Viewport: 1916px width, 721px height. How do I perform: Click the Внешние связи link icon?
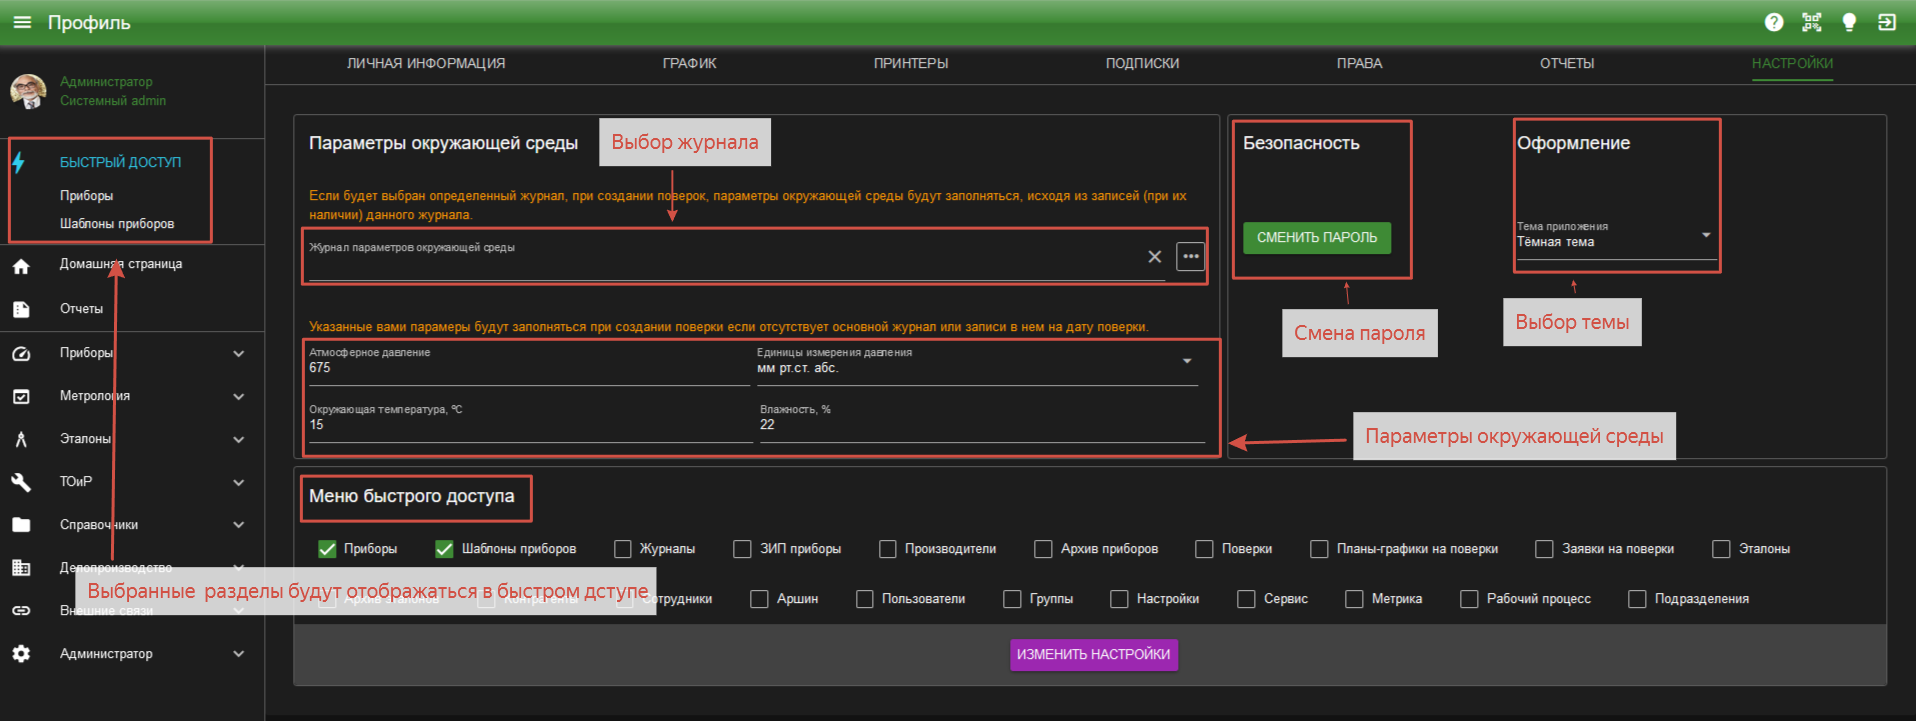[x=21, y=610]
